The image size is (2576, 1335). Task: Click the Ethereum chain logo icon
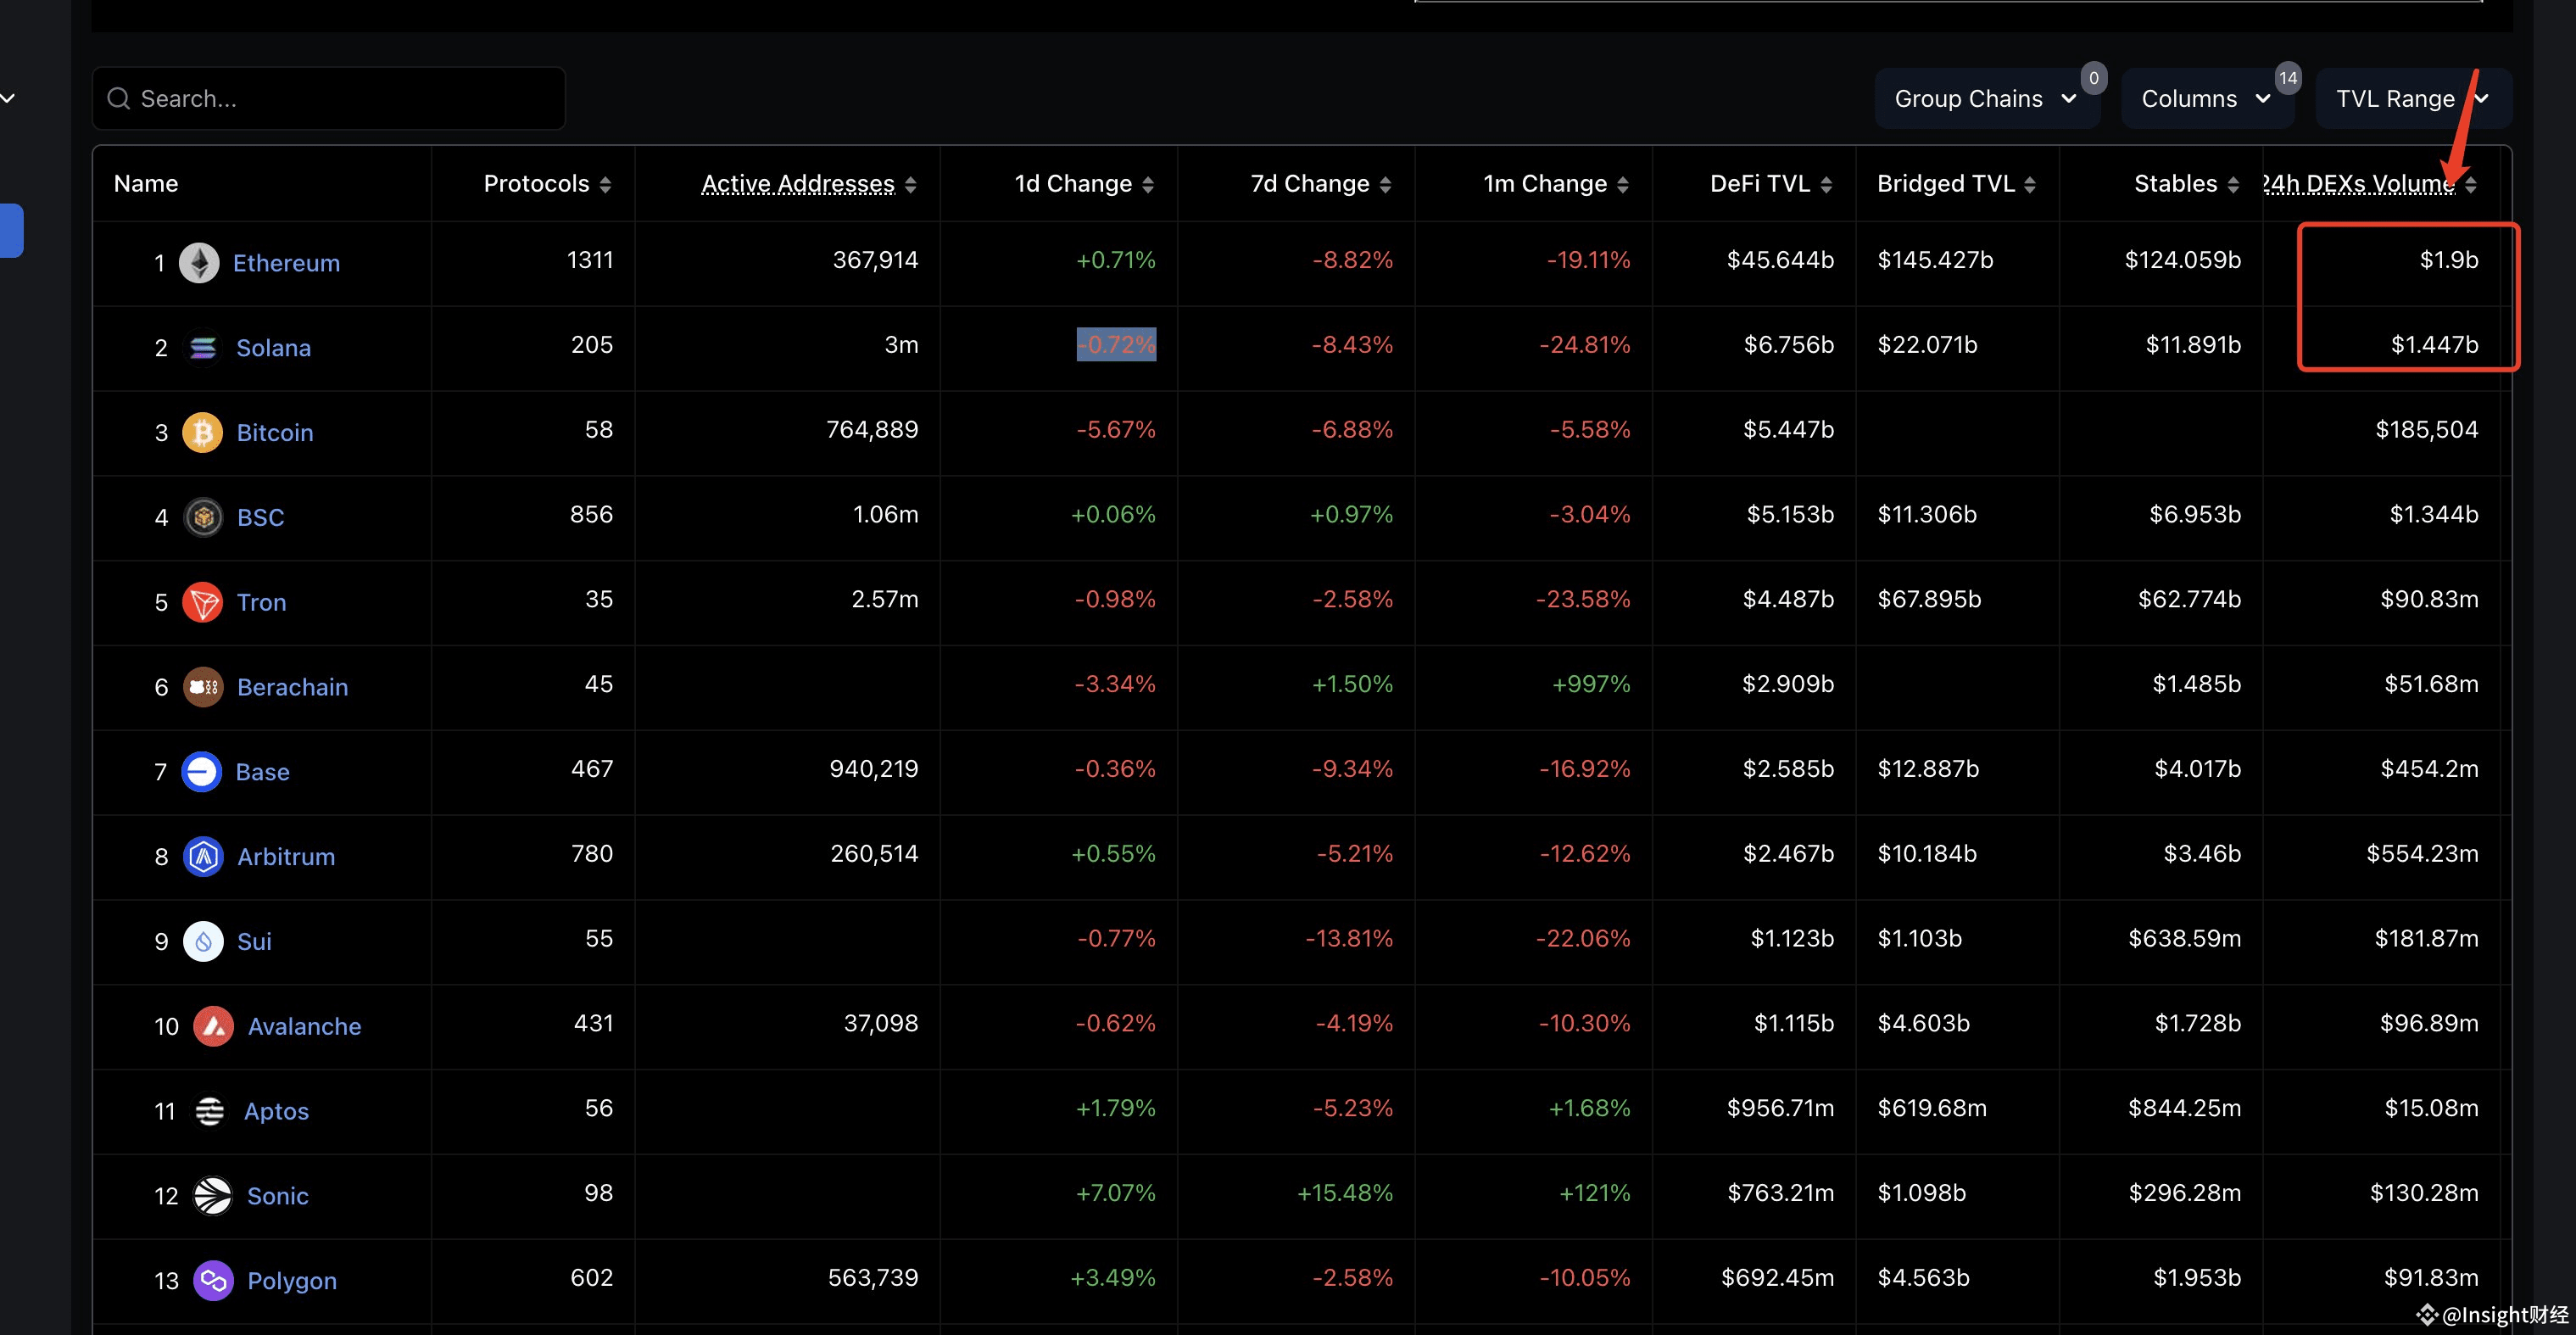[199, 263]
